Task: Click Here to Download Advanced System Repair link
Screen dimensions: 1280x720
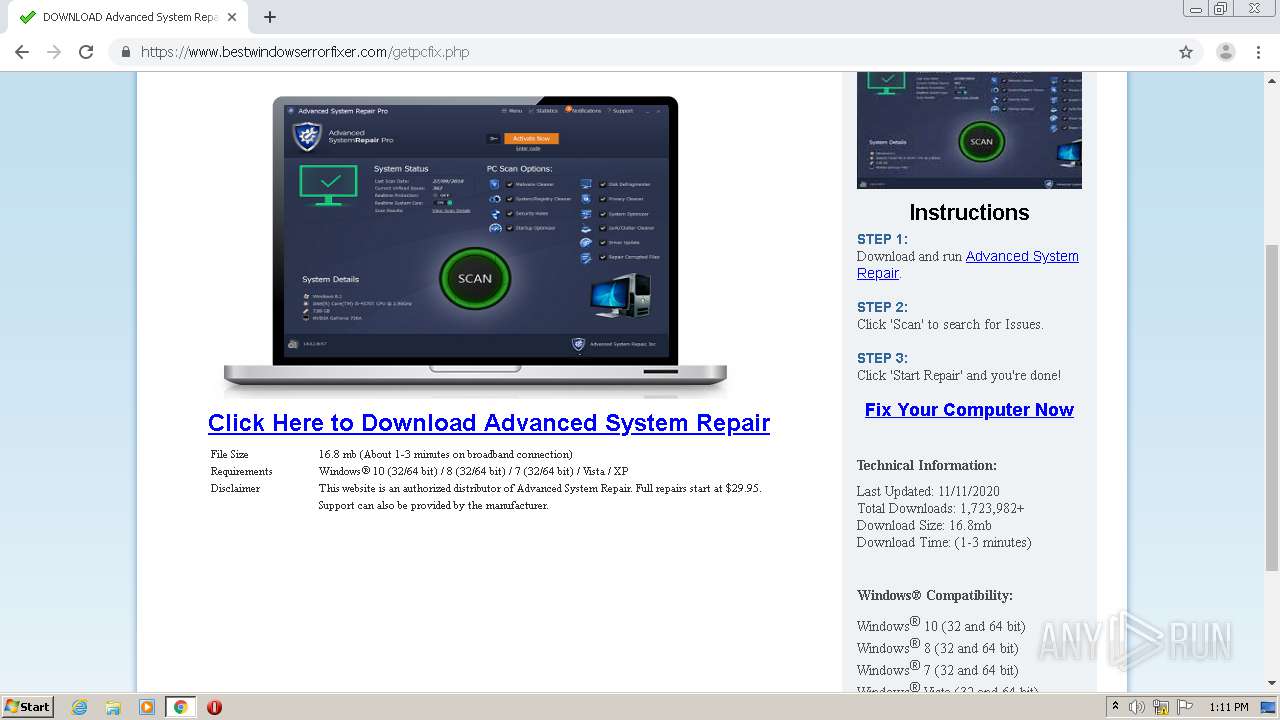Action: [x=489, y=423]
